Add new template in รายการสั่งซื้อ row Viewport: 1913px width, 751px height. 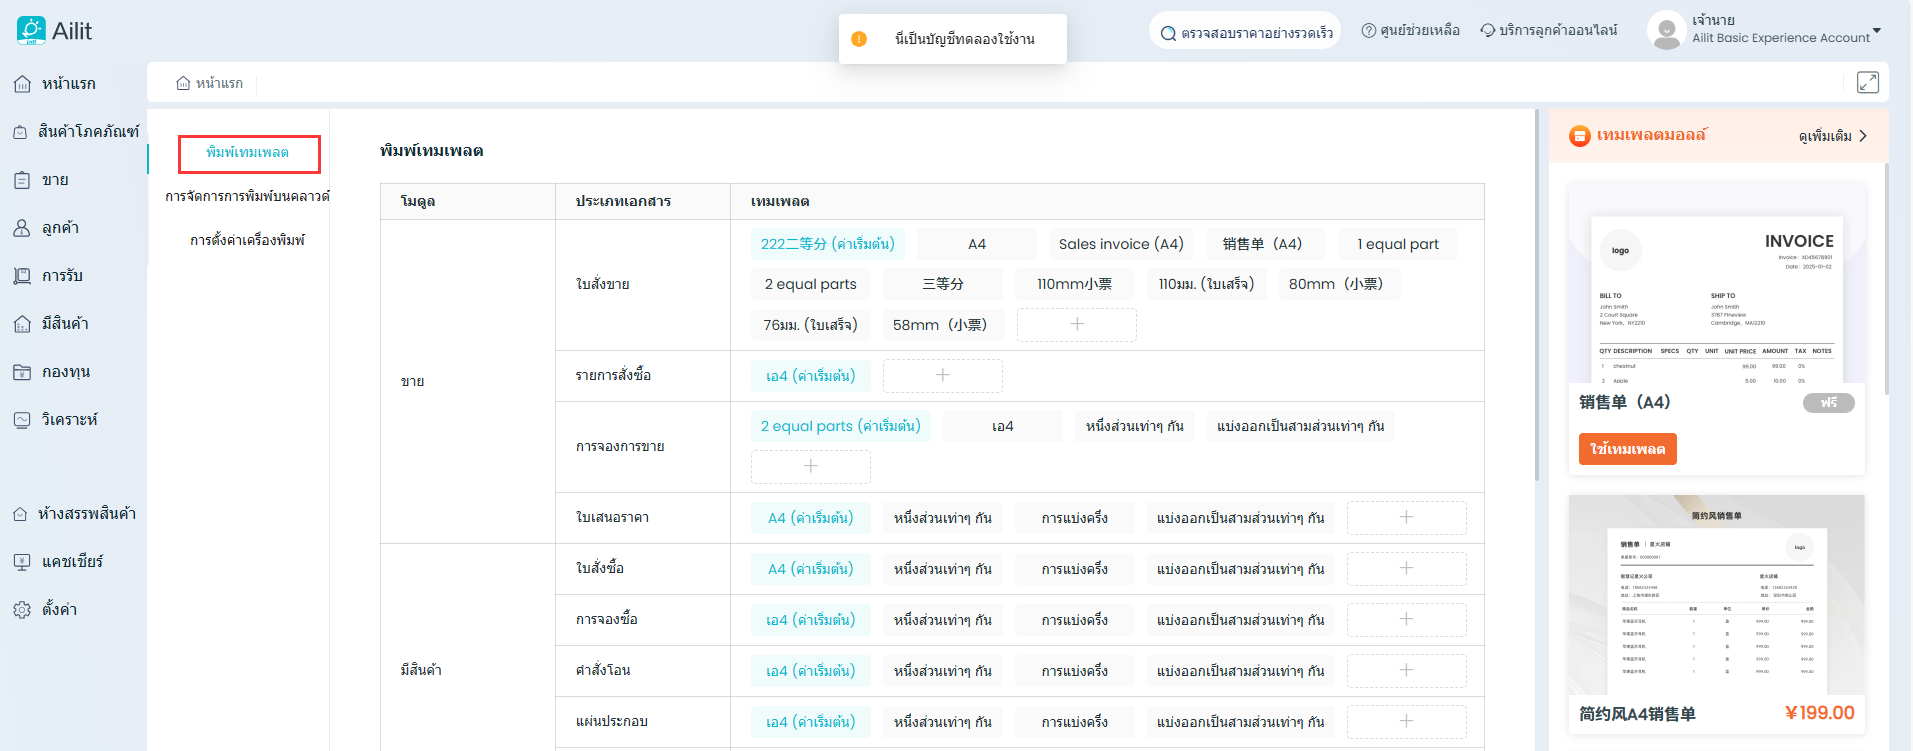tap(942, 376)
